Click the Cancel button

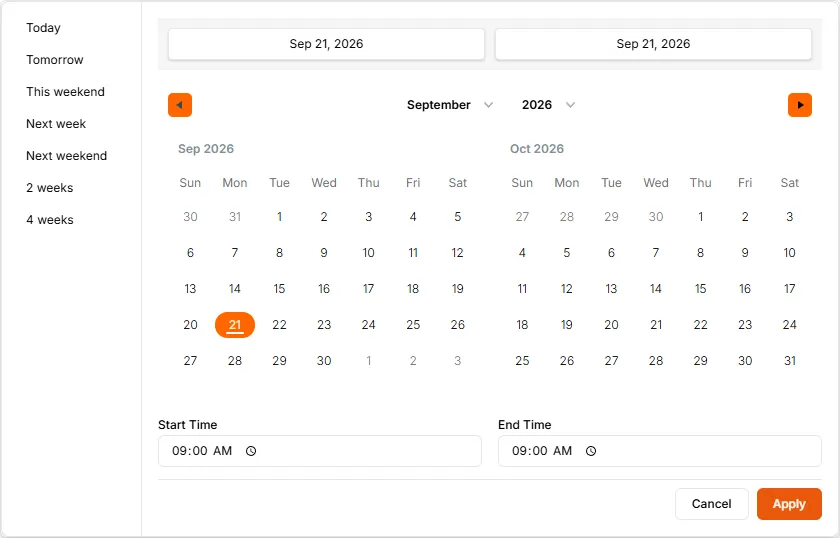coord(711,504)
